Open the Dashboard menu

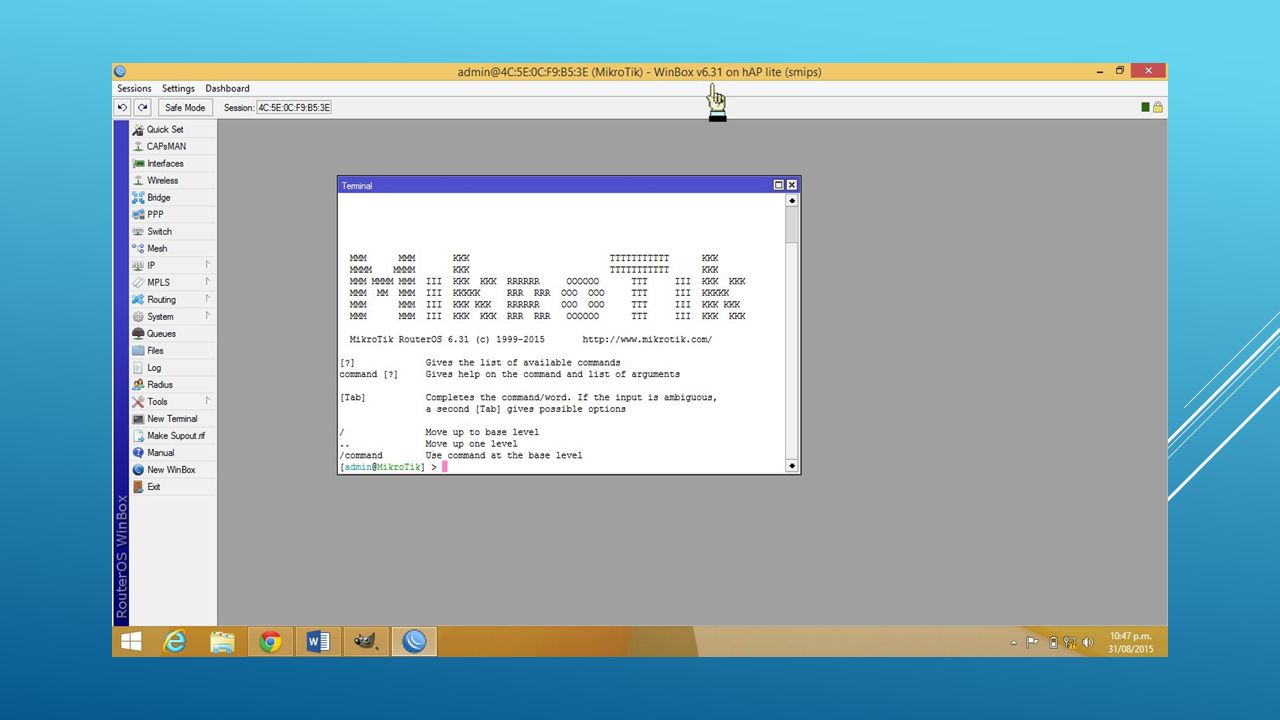click(227, 88)
